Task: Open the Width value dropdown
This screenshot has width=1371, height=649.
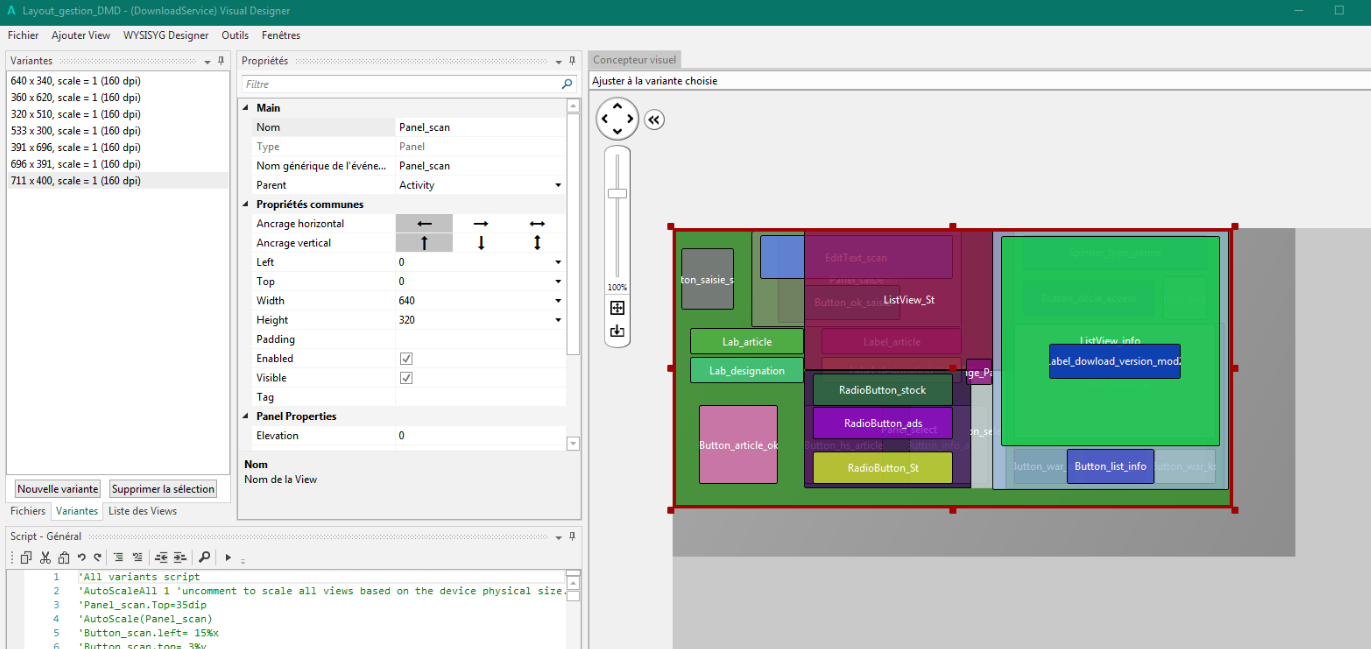Action: pyautogui.click(x=557, y=300)
